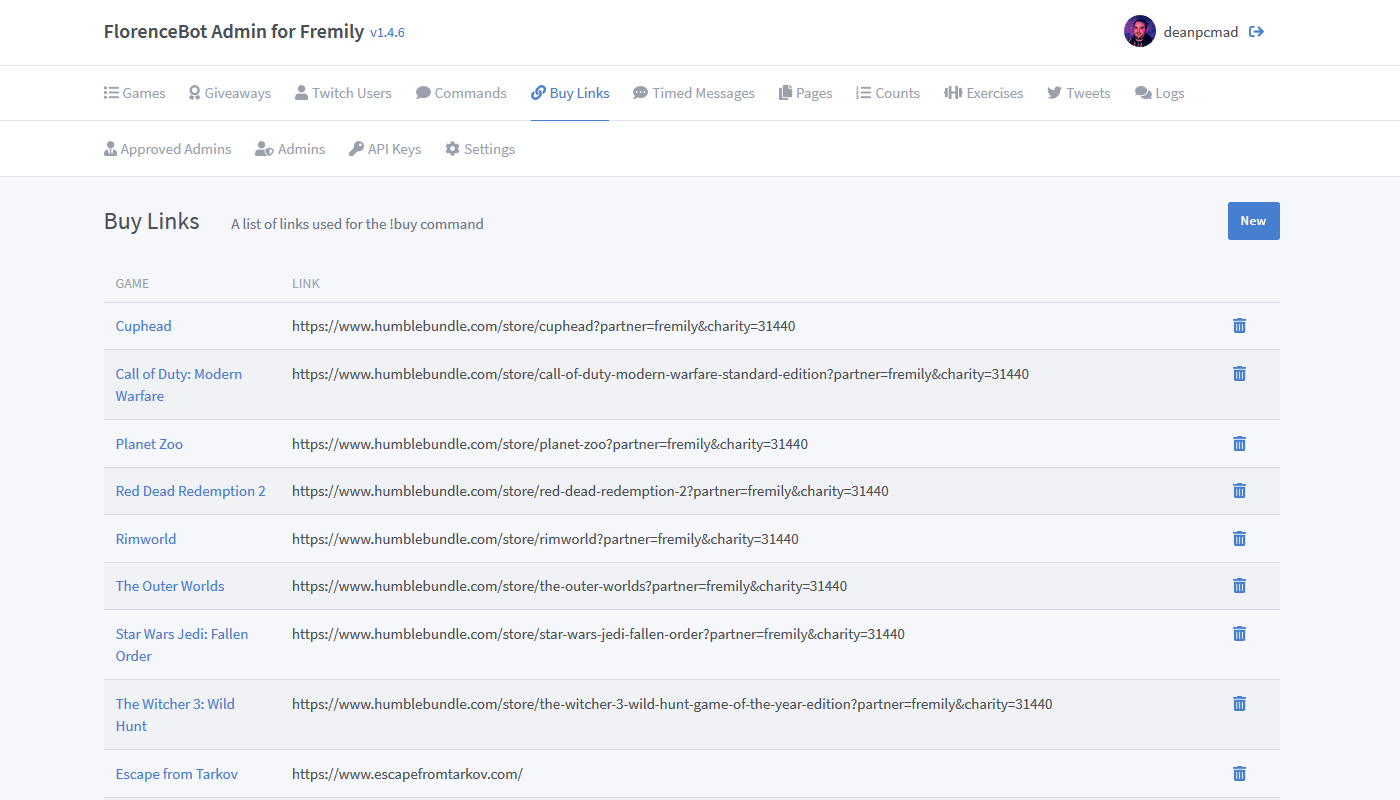Delete the Rimworld buy link
The width and height of the screenshot is (1400, 800).
pyautogui.click(x=1239, y=539)
